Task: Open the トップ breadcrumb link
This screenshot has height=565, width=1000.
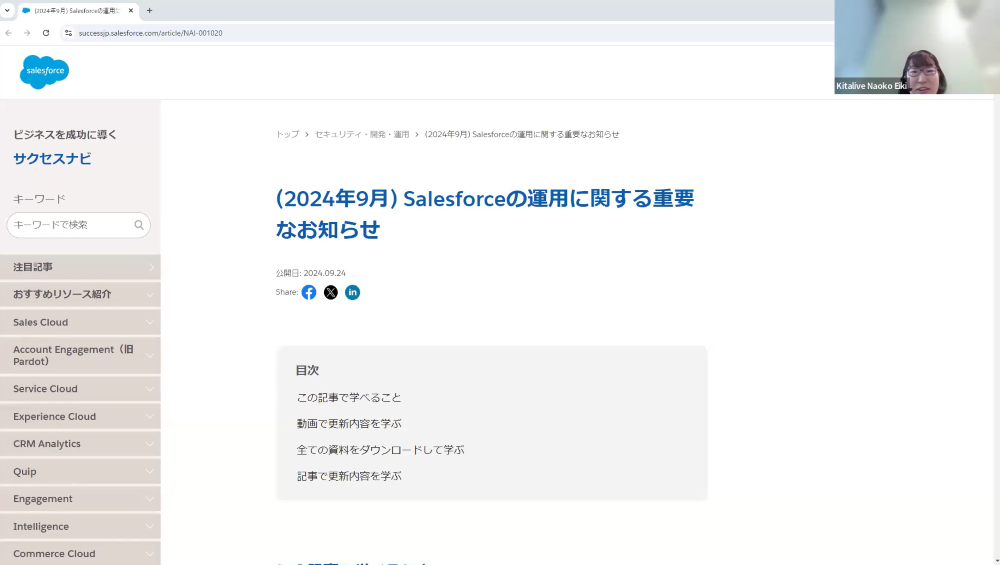Action: pos(287,135)
